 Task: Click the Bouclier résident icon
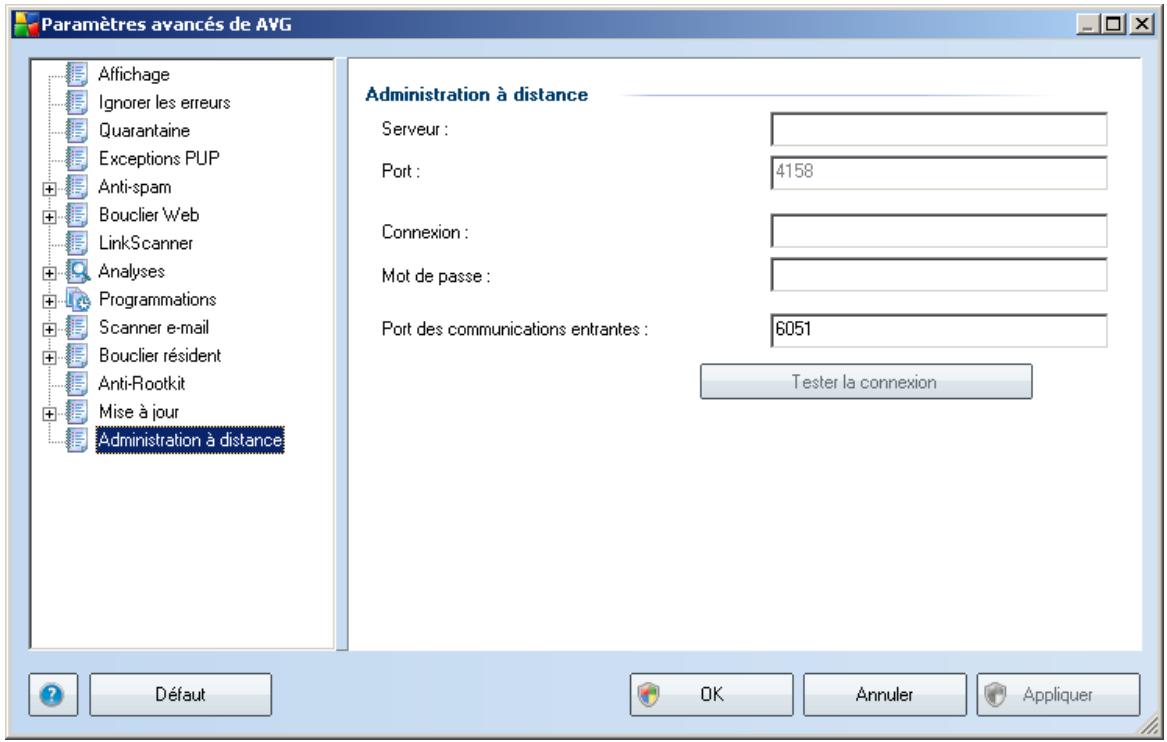[x=76, y=356]
